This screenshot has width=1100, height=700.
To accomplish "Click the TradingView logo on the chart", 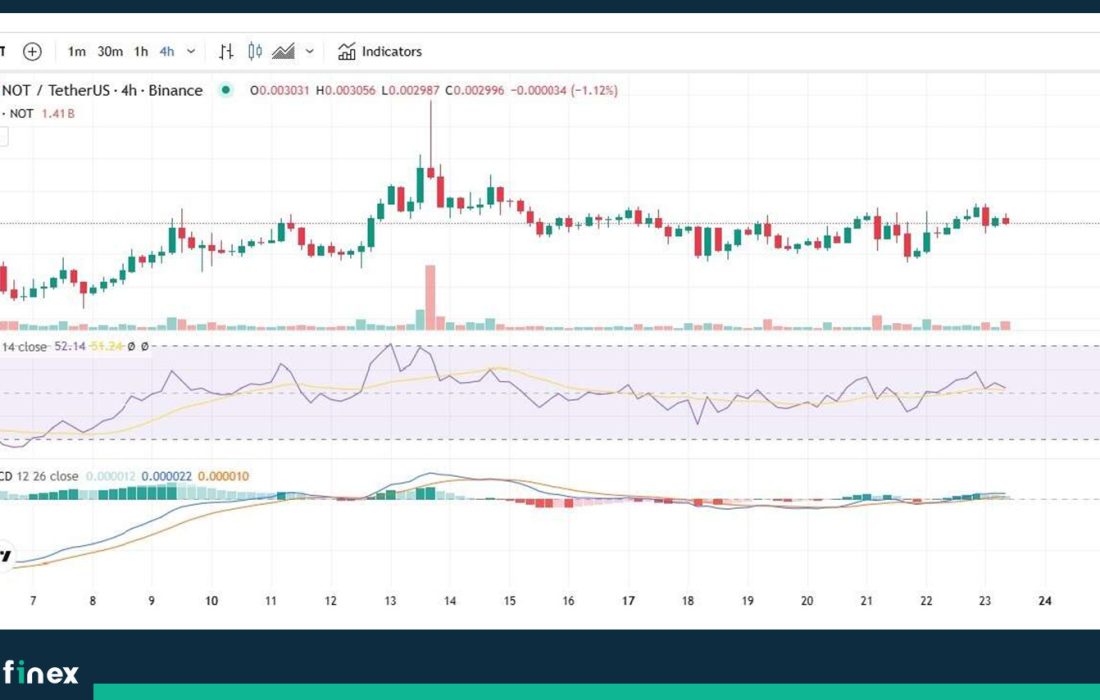I will (x=5, y=553).
